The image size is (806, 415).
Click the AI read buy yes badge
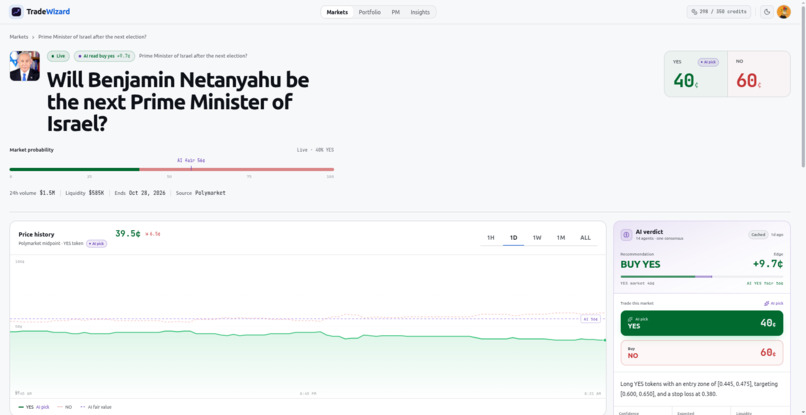pyautogui.click(x=104, y=56)
